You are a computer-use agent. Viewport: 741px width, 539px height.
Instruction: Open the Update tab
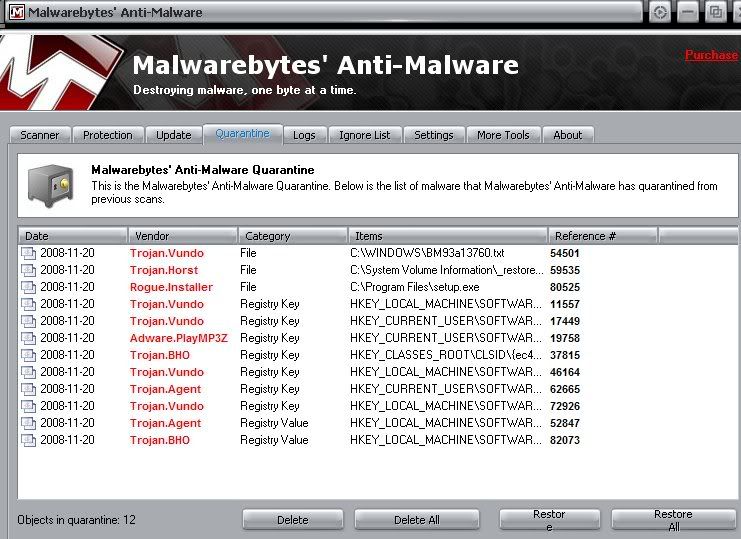[x=173, y=135]
